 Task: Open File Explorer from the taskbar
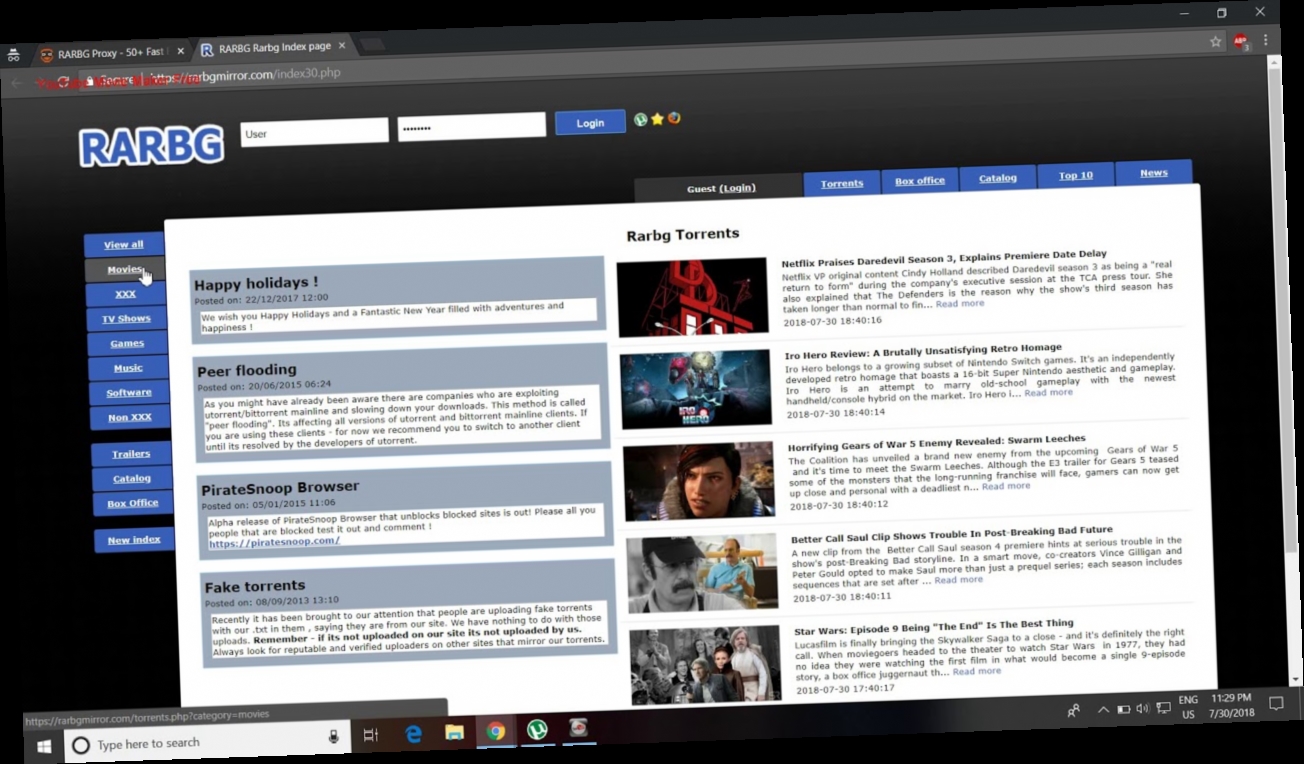454,732
